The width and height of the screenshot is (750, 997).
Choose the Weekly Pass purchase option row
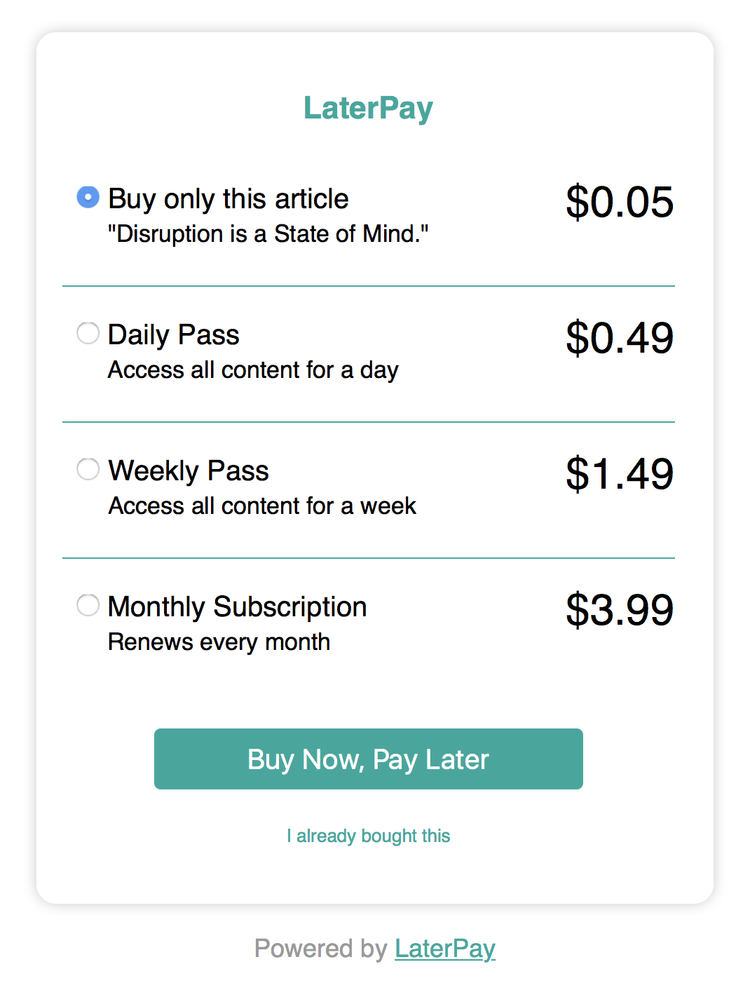[189, 470]
